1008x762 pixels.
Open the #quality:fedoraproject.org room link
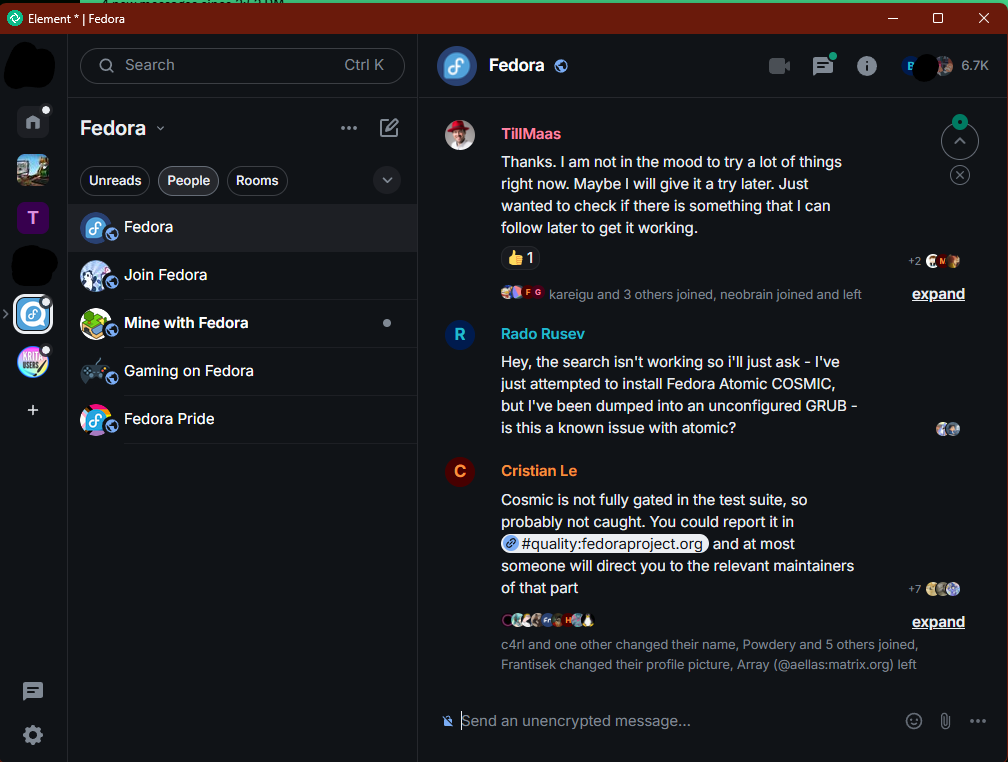604,544
